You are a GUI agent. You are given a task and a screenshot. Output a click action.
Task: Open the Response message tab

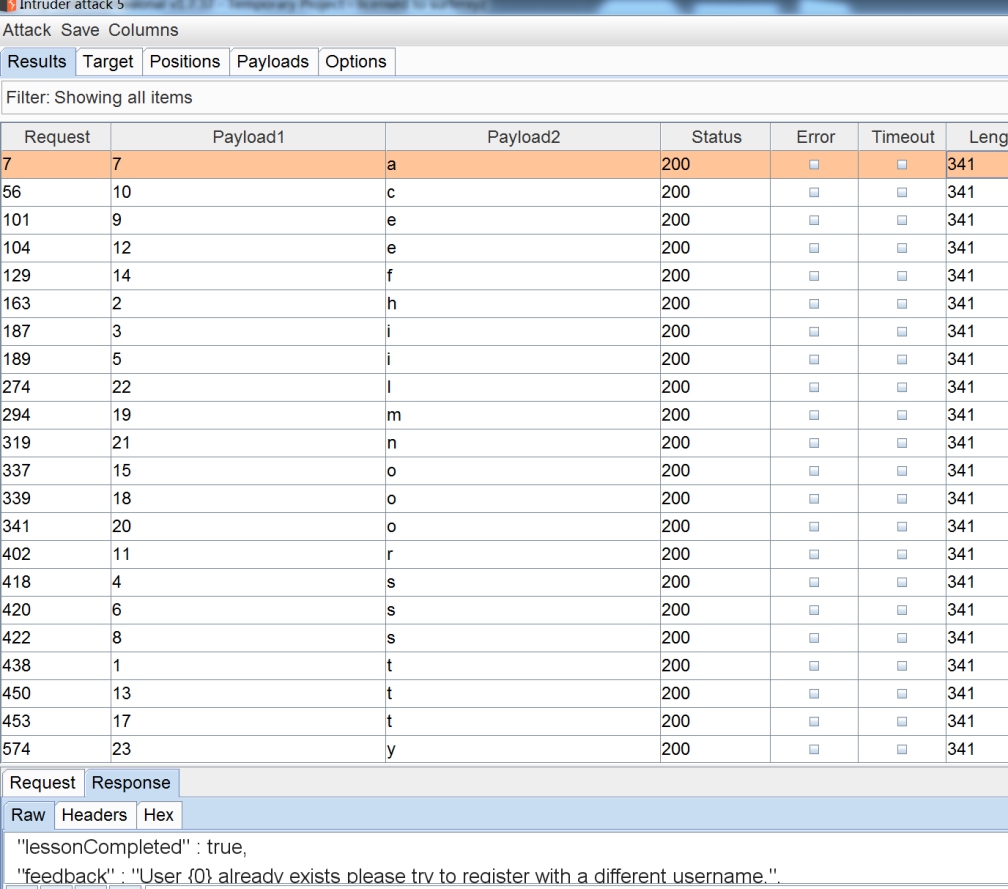coord(131,783)
